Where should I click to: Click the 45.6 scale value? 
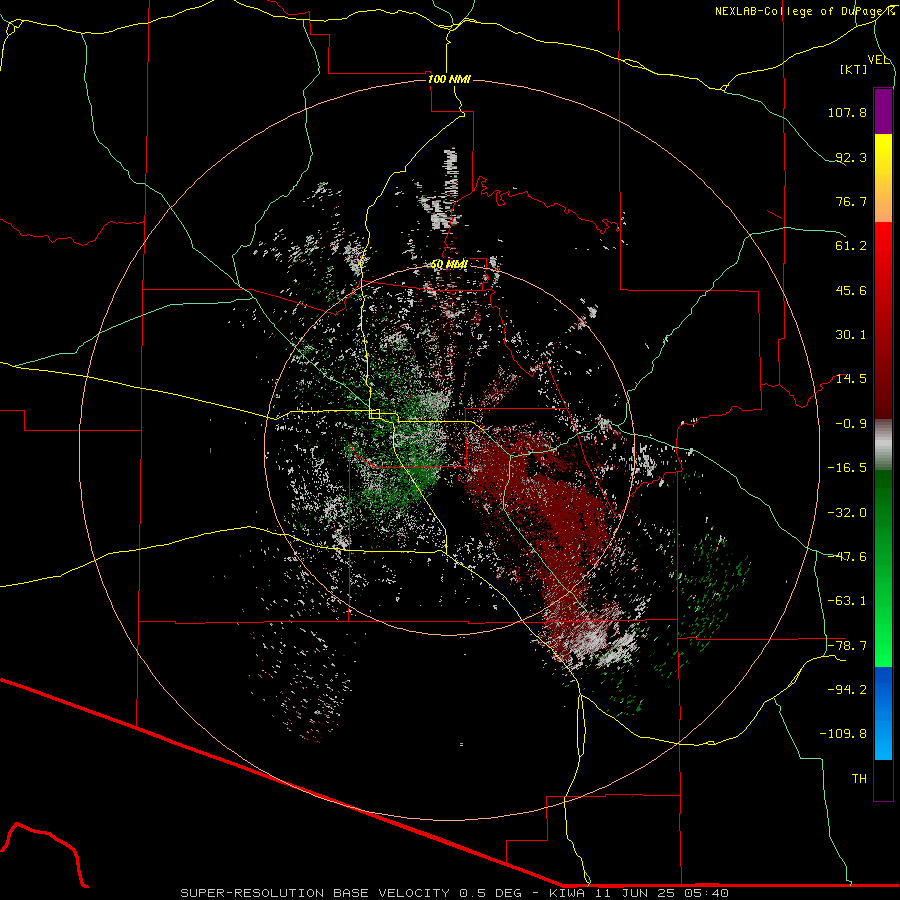(851, 290)
